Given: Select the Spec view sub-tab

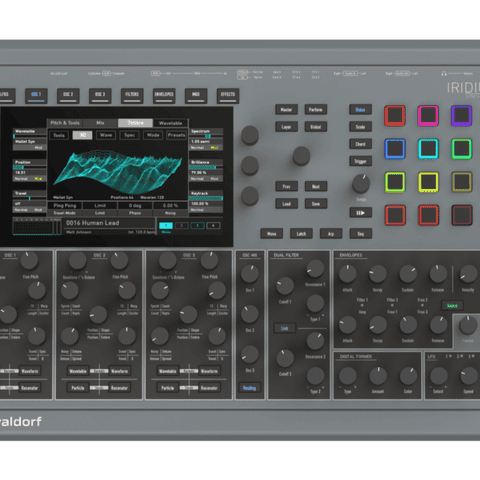Looking at the screenshot, I should (x=129, y=135).
